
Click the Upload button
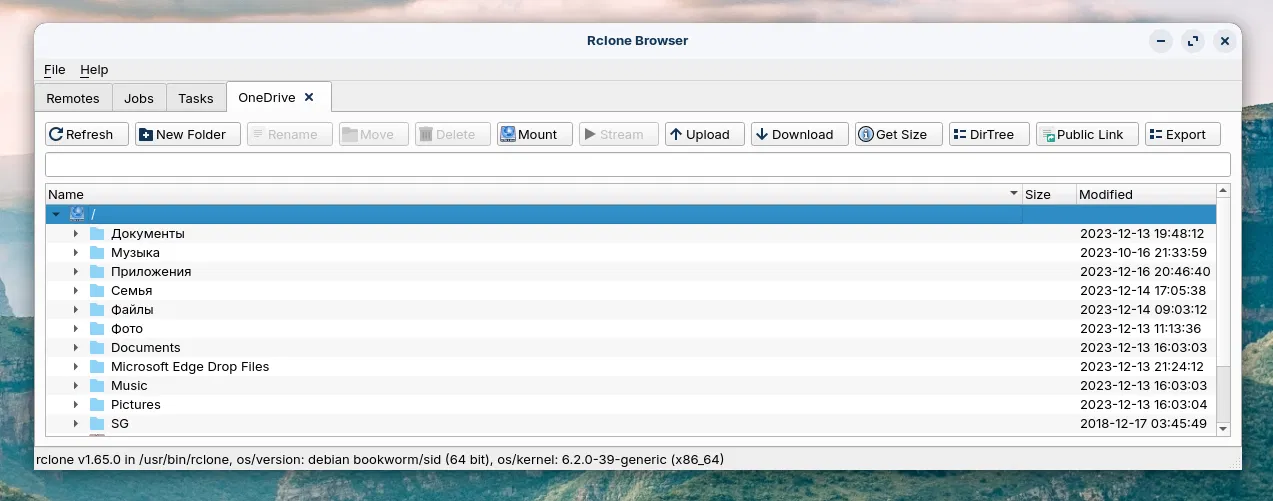[704, 134]
